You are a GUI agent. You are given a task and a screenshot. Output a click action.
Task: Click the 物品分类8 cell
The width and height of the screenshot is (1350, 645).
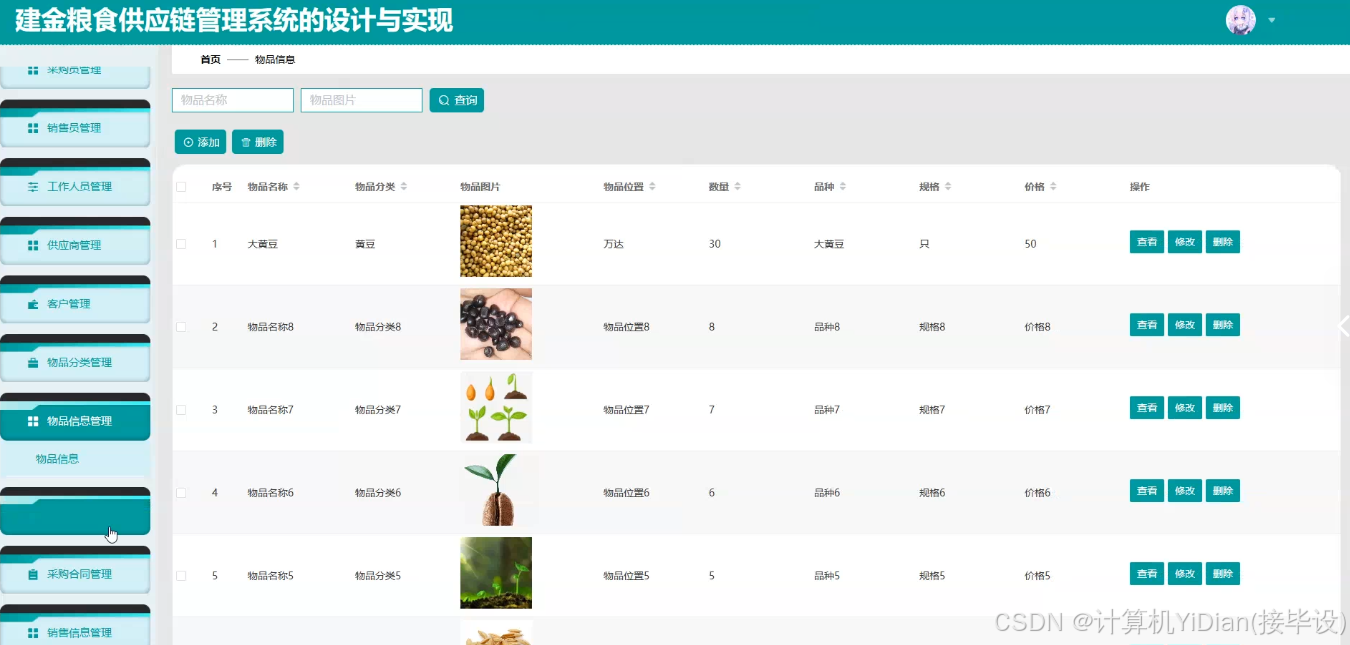coord(378,327)
